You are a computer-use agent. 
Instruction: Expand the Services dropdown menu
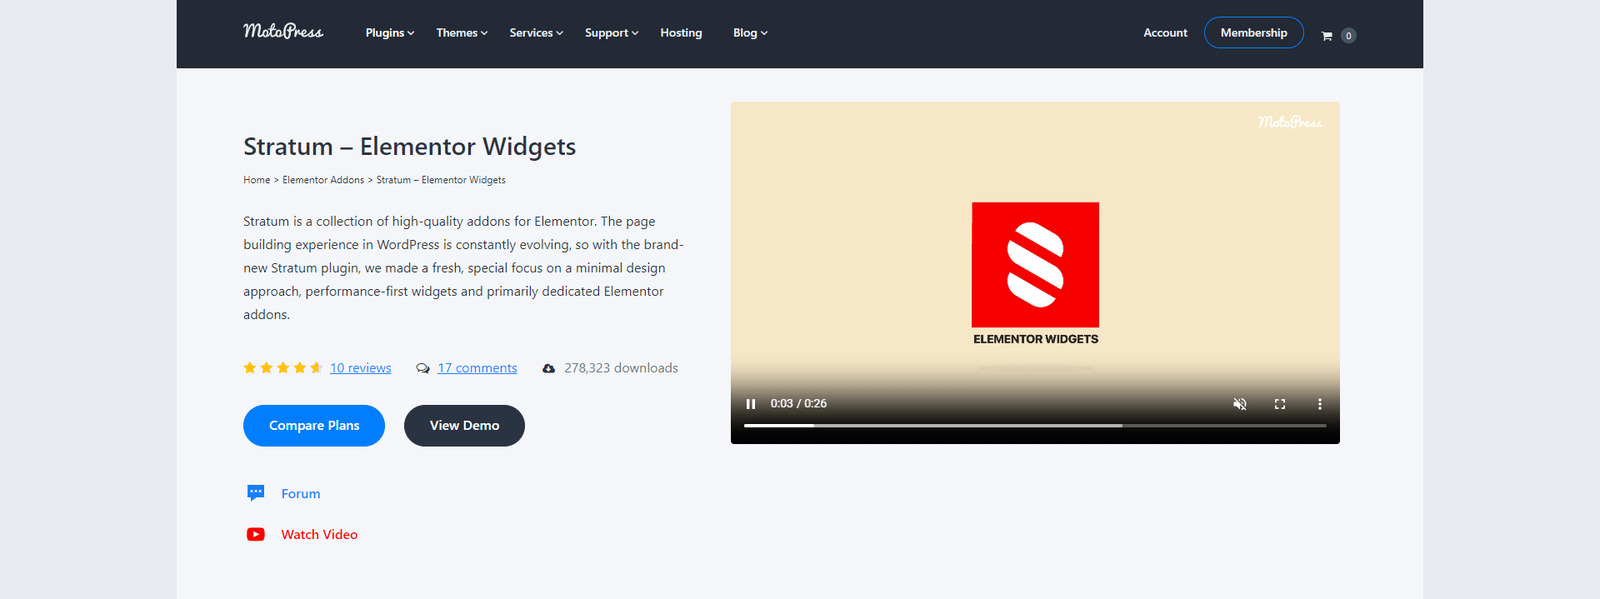click(x=536, y=33)
